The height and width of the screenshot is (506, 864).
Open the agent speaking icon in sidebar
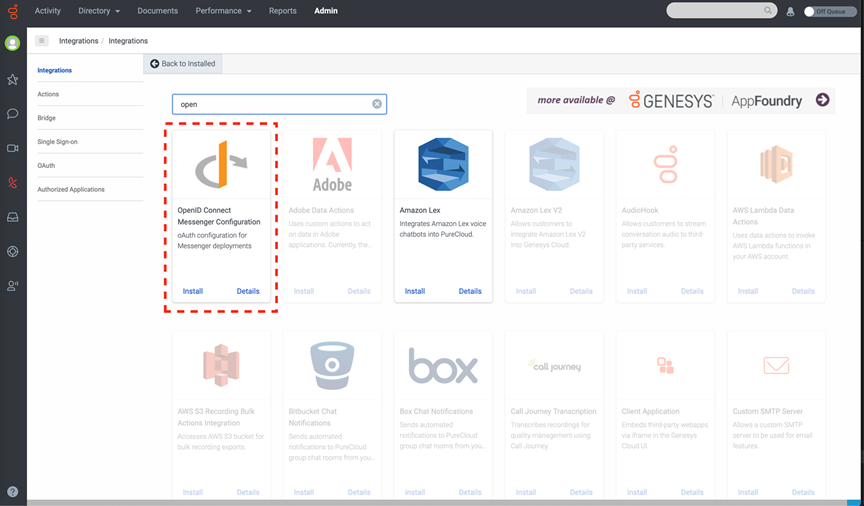coord(13,286)
